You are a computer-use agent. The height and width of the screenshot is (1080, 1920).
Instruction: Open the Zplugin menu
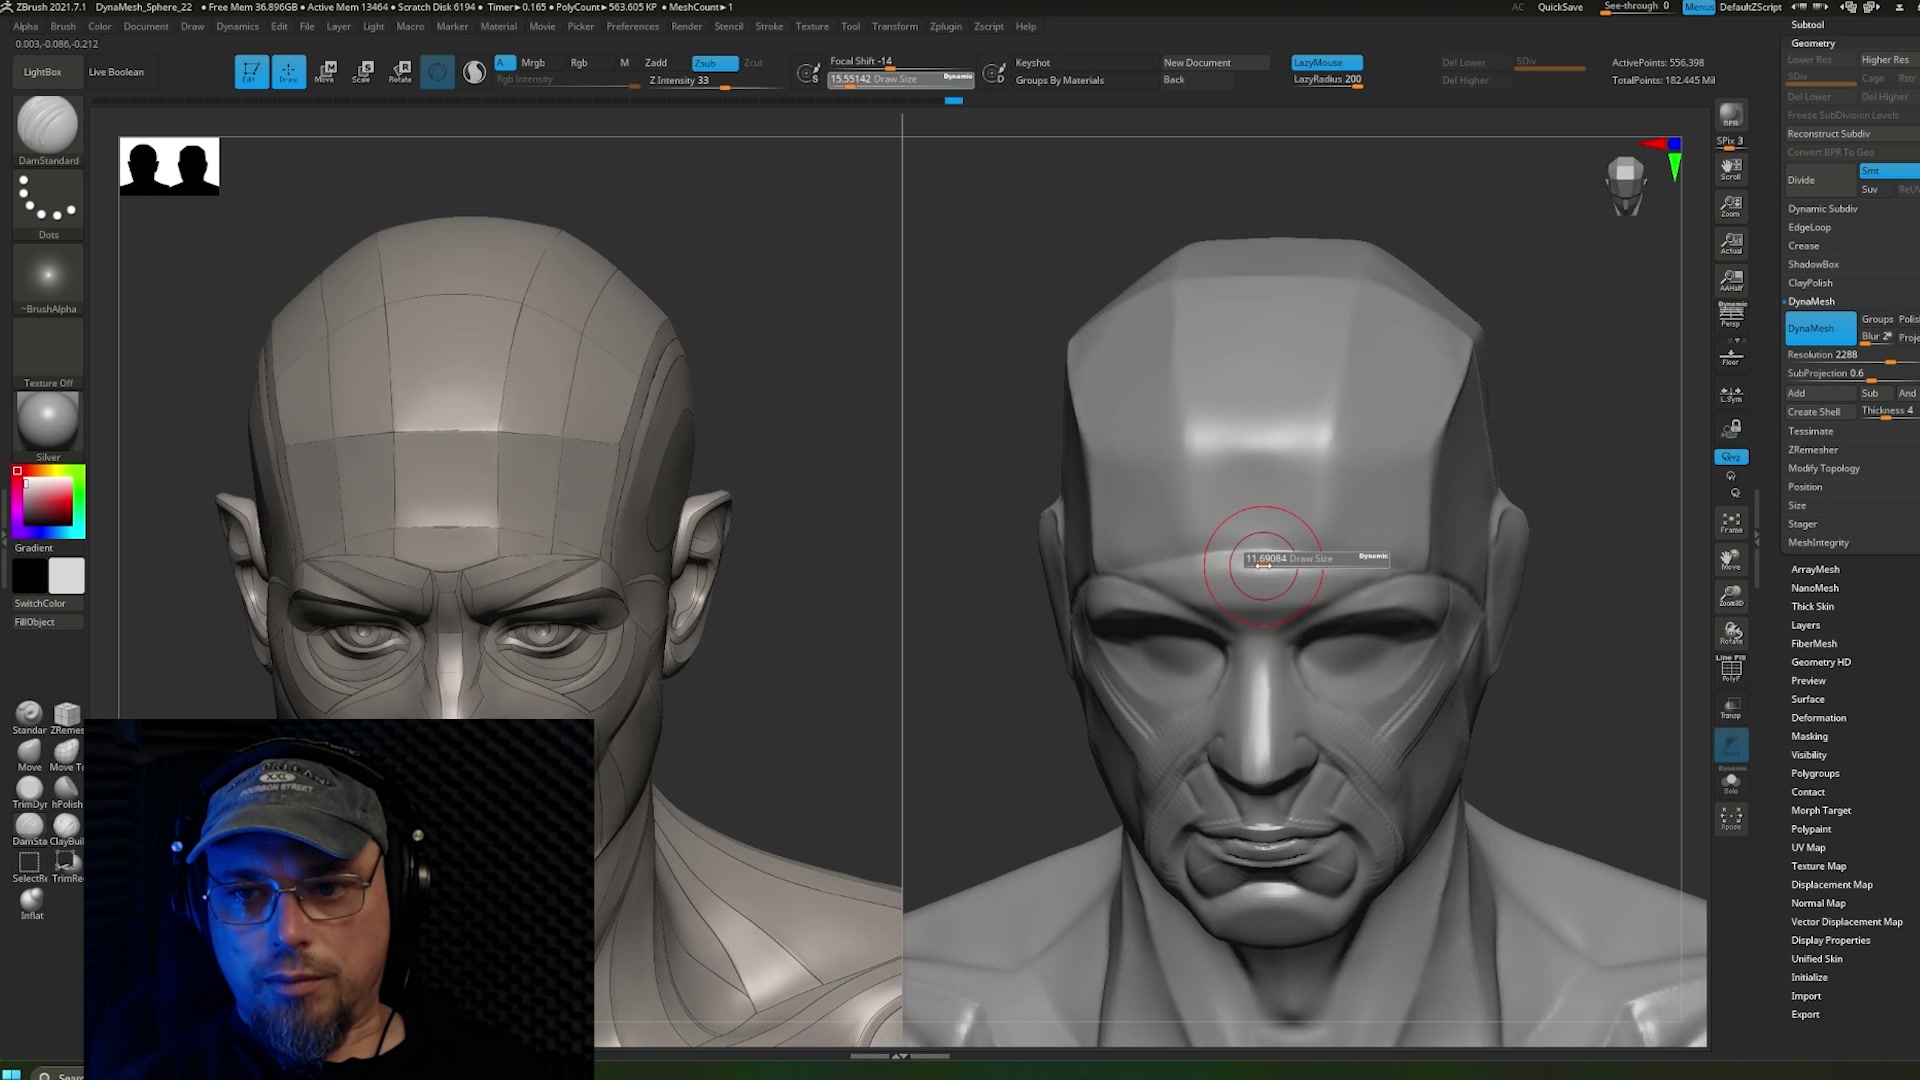pos(945,27)
